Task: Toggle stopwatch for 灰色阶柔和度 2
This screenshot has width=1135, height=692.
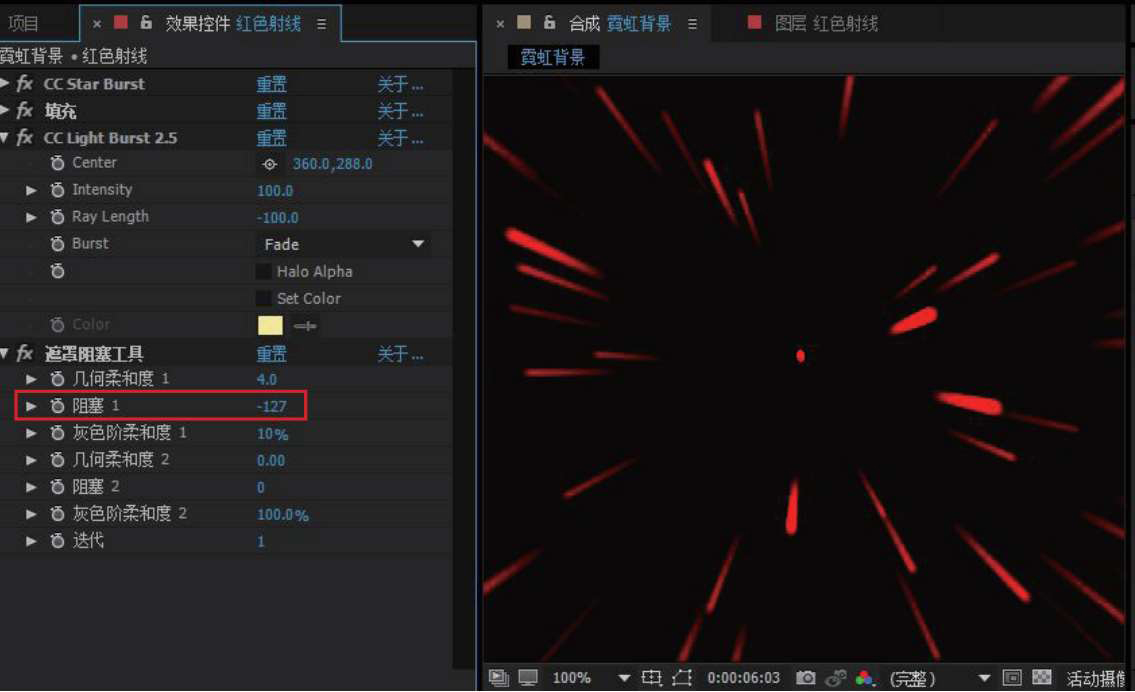Action: [58, 514]
